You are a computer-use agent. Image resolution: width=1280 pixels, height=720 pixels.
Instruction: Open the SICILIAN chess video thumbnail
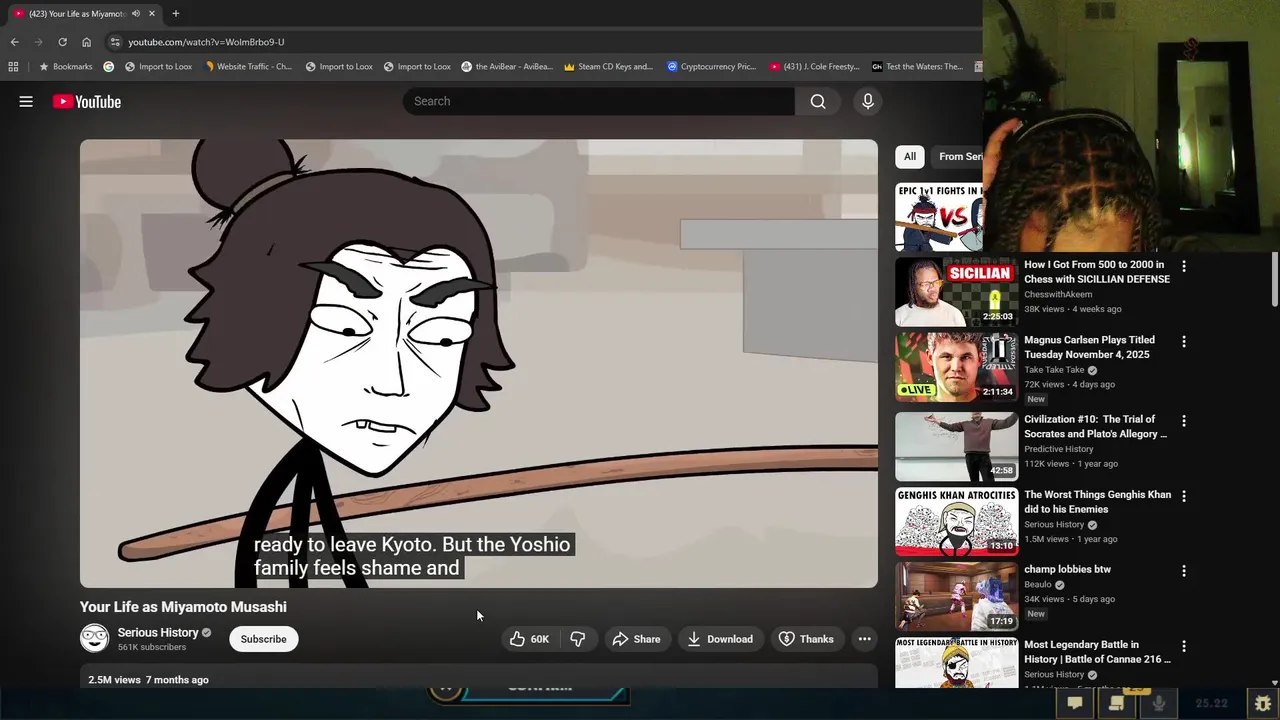tap(956, 292)
